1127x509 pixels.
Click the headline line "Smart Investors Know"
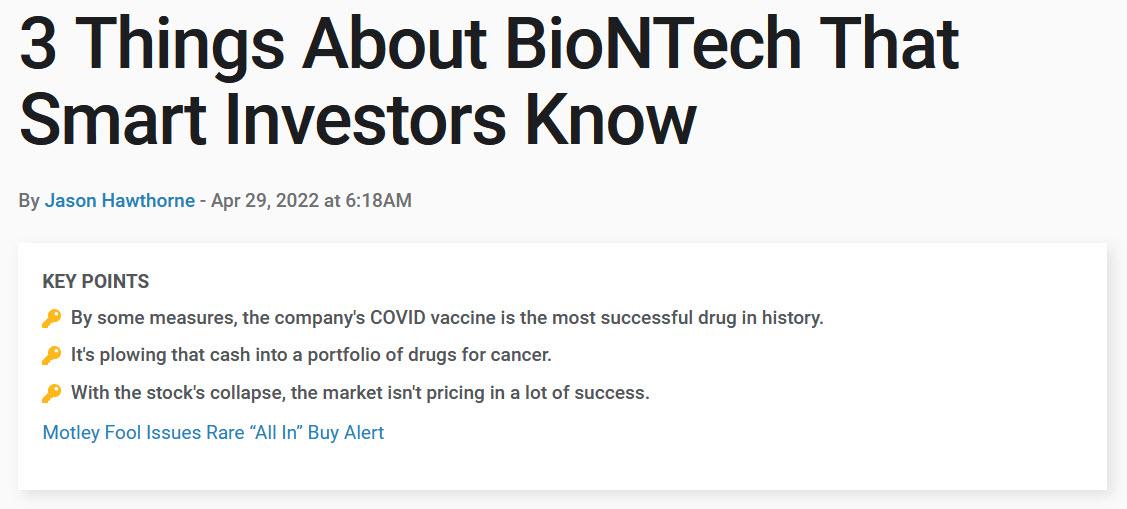357,116
